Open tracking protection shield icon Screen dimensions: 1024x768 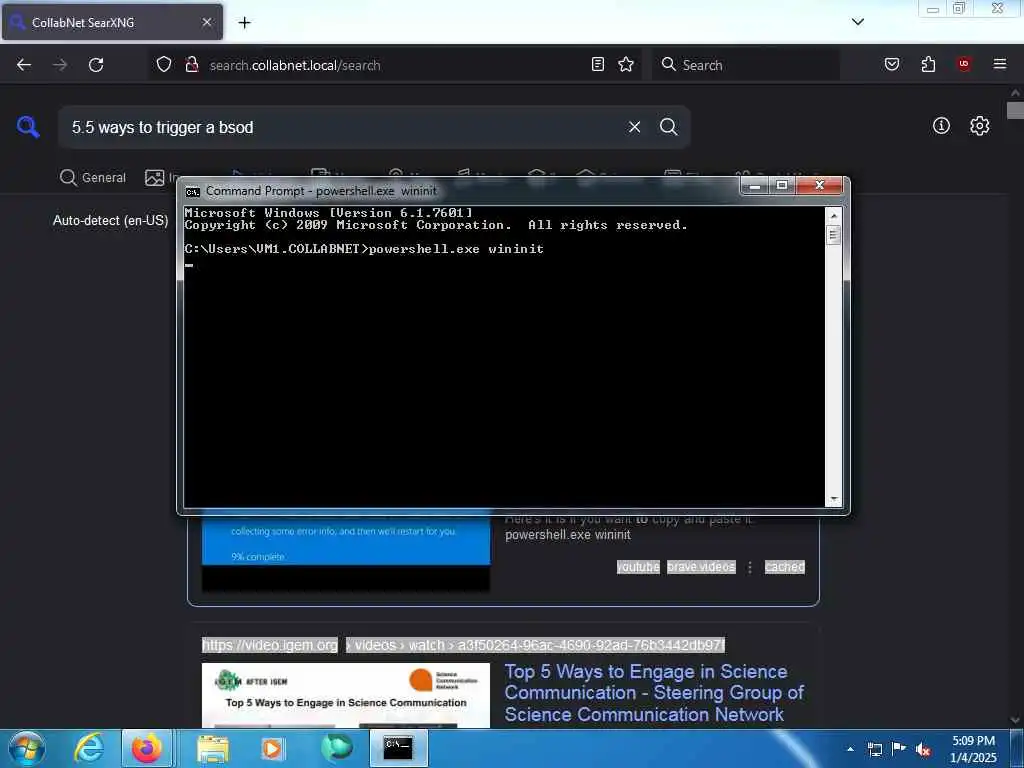tap(164, 64)
